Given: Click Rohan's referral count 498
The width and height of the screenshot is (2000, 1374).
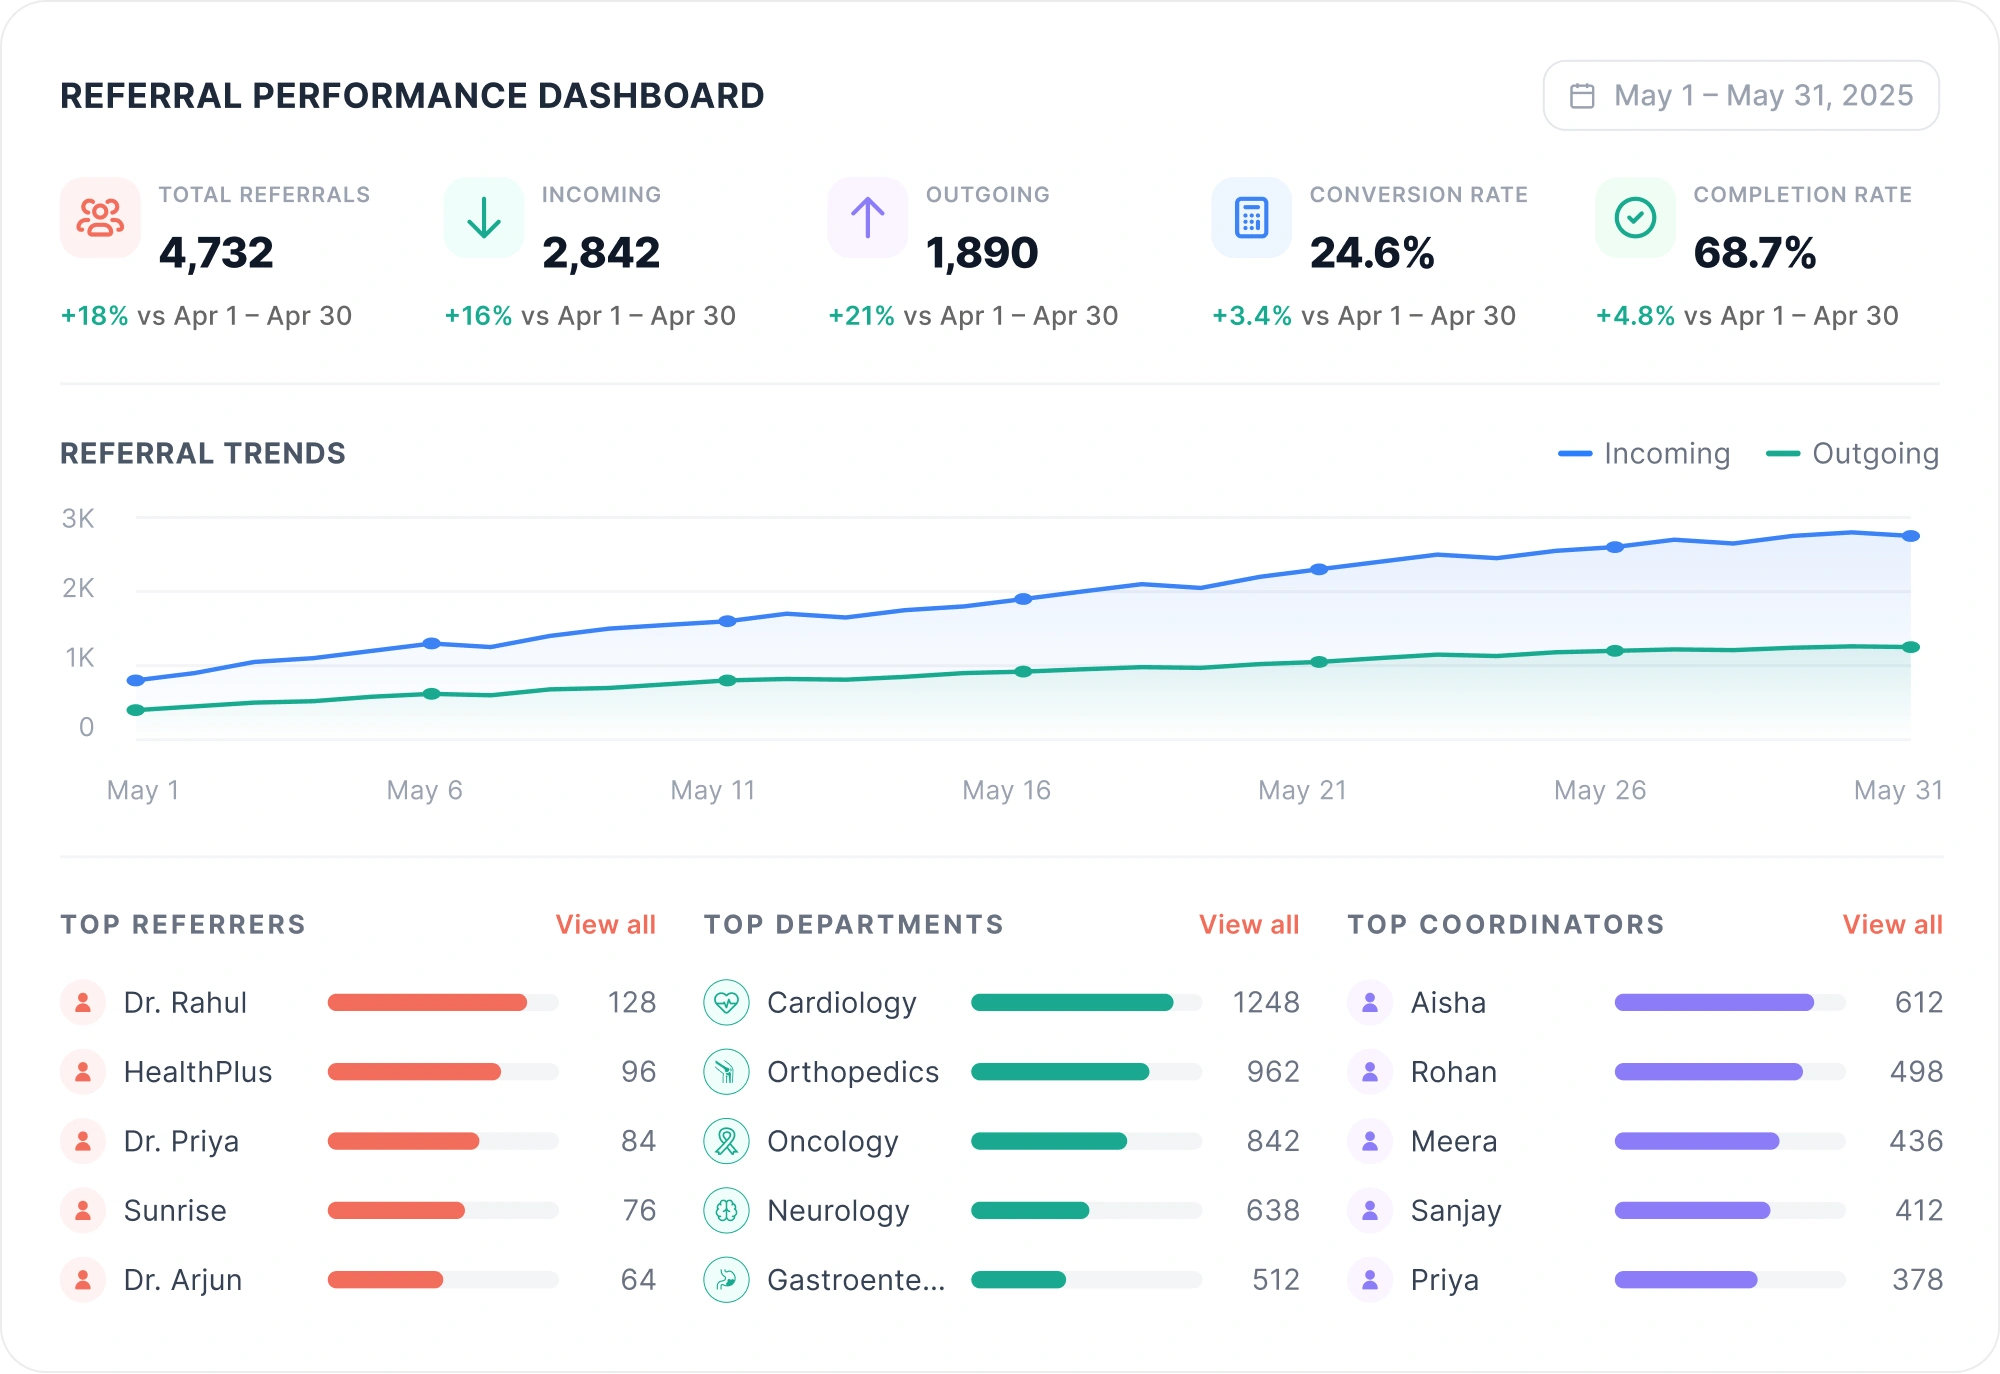Looking at the screenshot, I should click(x=1916, y=1072).
